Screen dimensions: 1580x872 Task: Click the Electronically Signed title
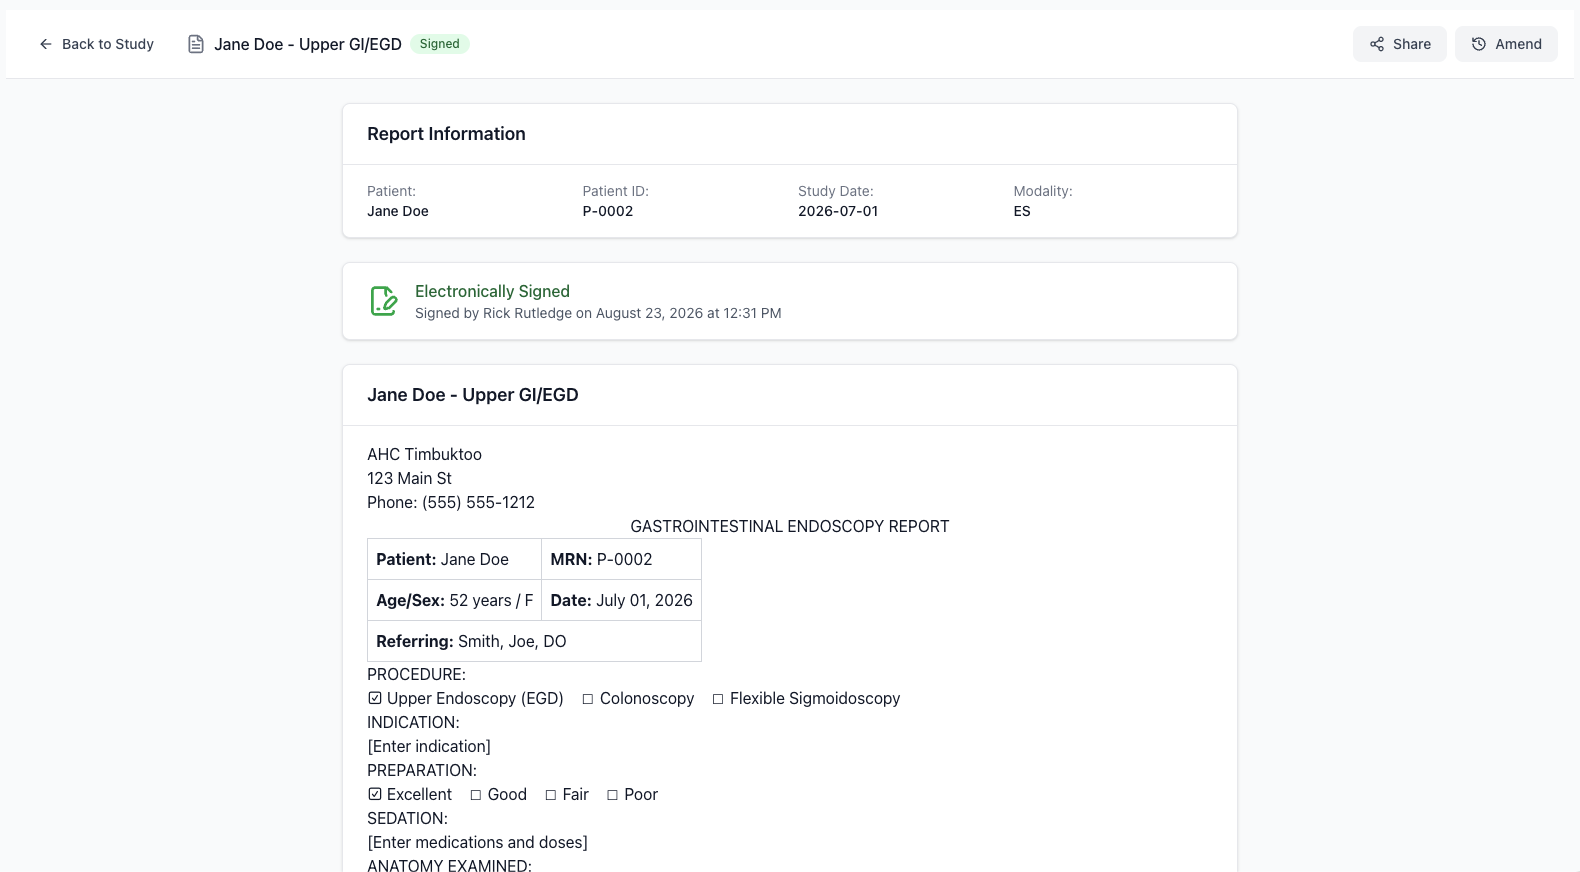[x=492, y=291]
